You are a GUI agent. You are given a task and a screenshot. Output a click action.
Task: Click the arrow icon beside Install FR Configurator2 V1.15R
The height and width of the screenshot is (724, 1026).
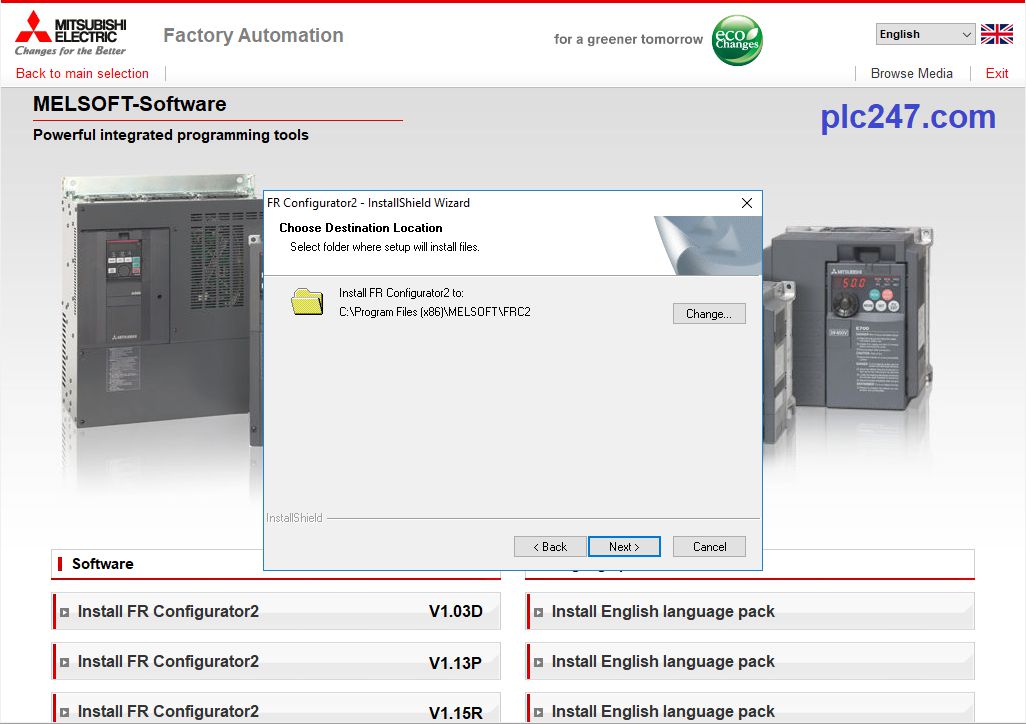click(x=65, y=711)
